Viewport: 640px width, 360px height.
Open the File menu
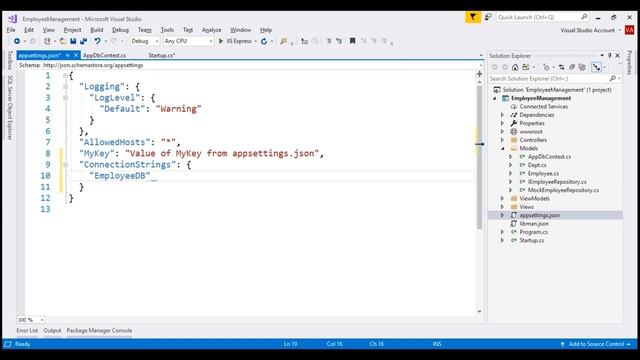pos(11,30)
